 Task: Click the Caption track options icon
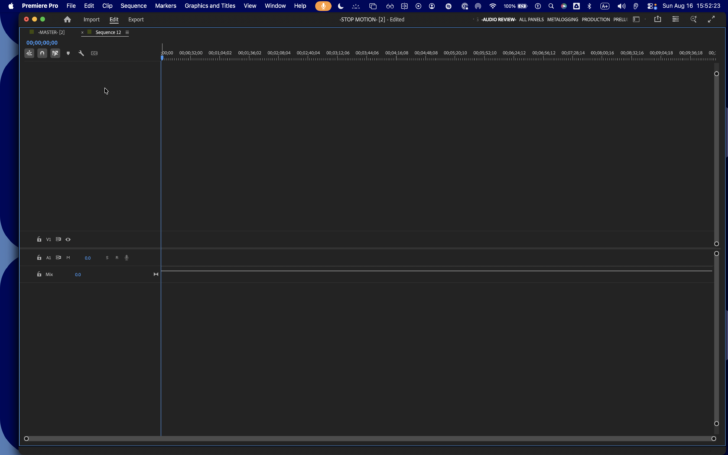pos(94,53)
